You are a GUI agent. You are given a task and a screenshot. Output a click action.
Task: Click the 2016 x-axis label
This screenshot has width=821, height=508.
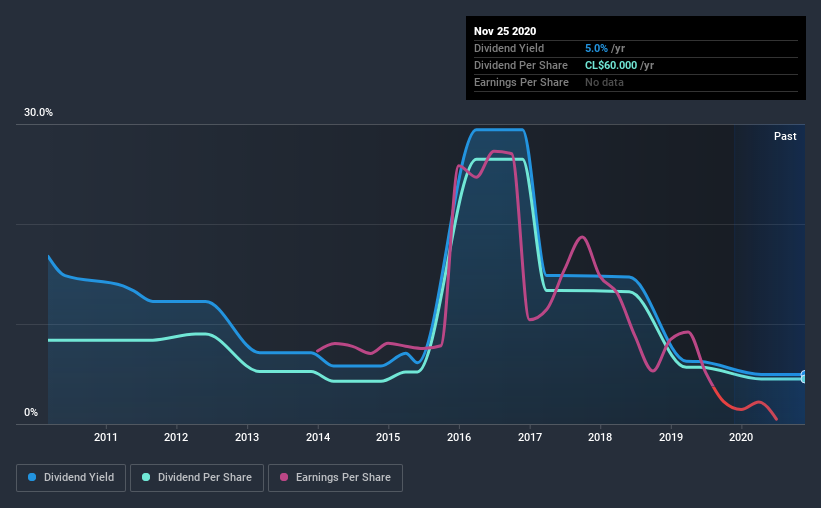459,437
